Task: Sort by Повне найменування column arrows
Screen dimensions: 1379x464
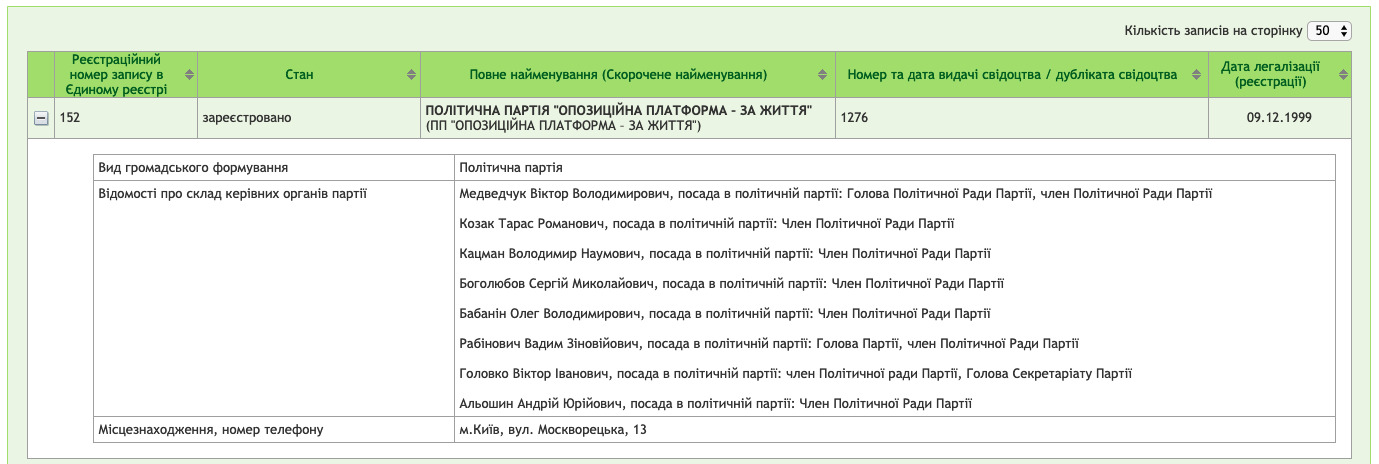Action: coord(823,75)
